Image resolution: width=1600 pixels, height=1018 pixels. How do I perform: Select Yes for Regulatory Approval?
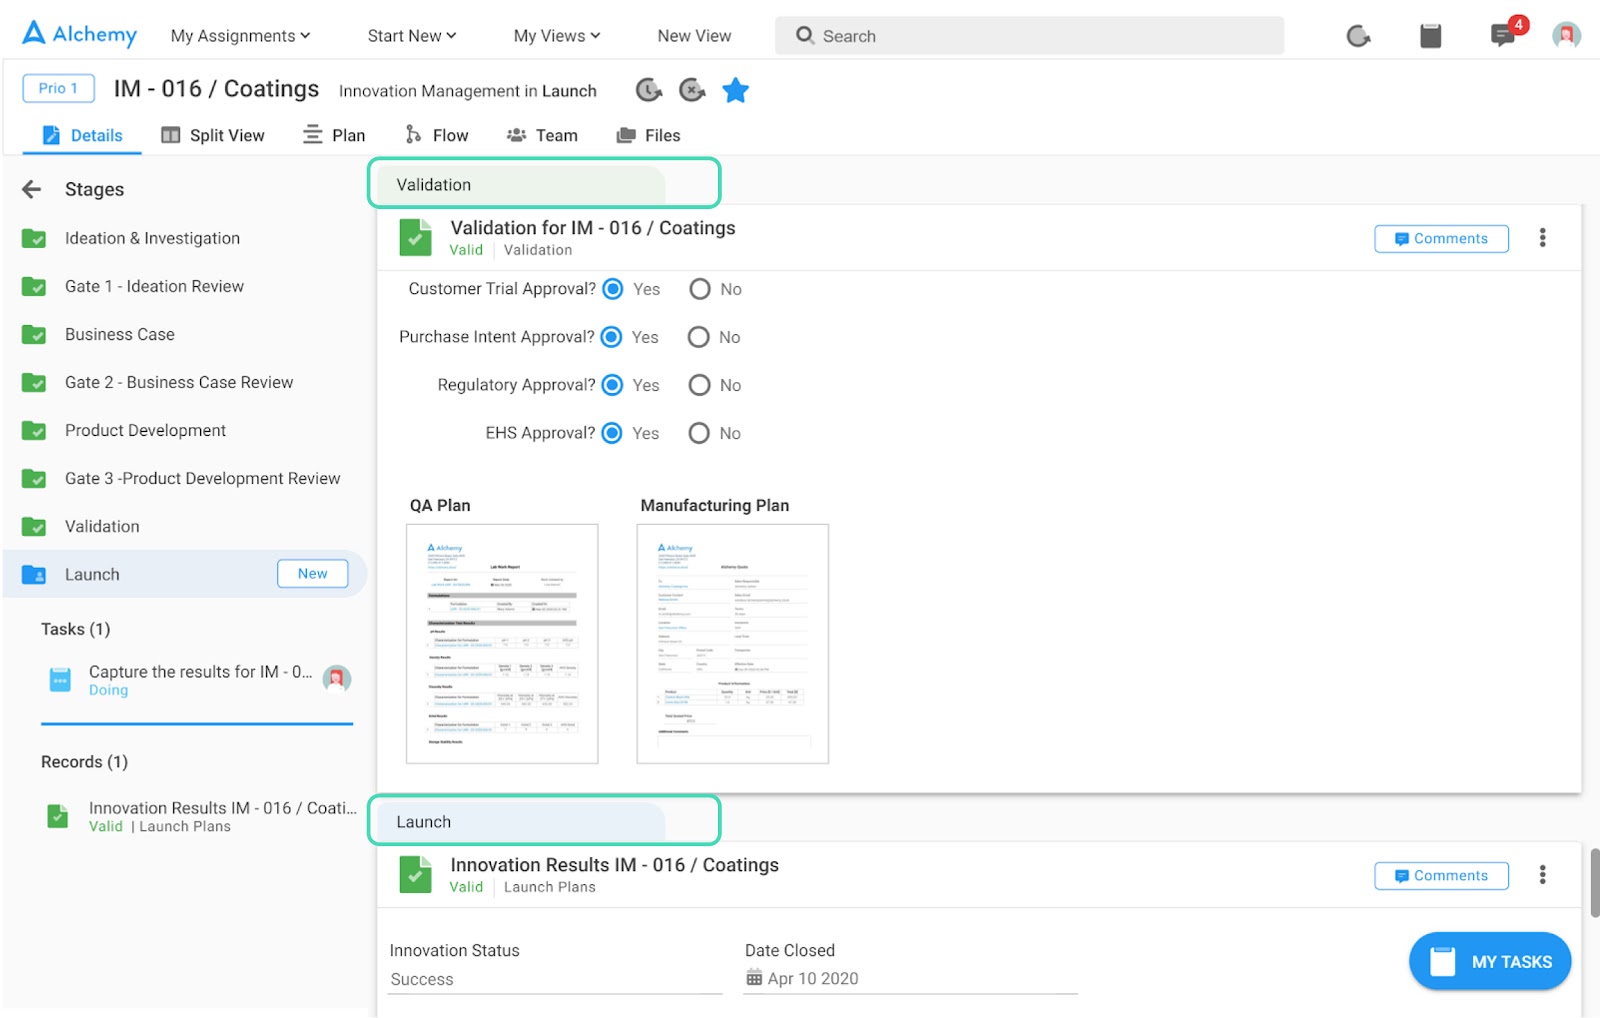[x=613, y=385]
